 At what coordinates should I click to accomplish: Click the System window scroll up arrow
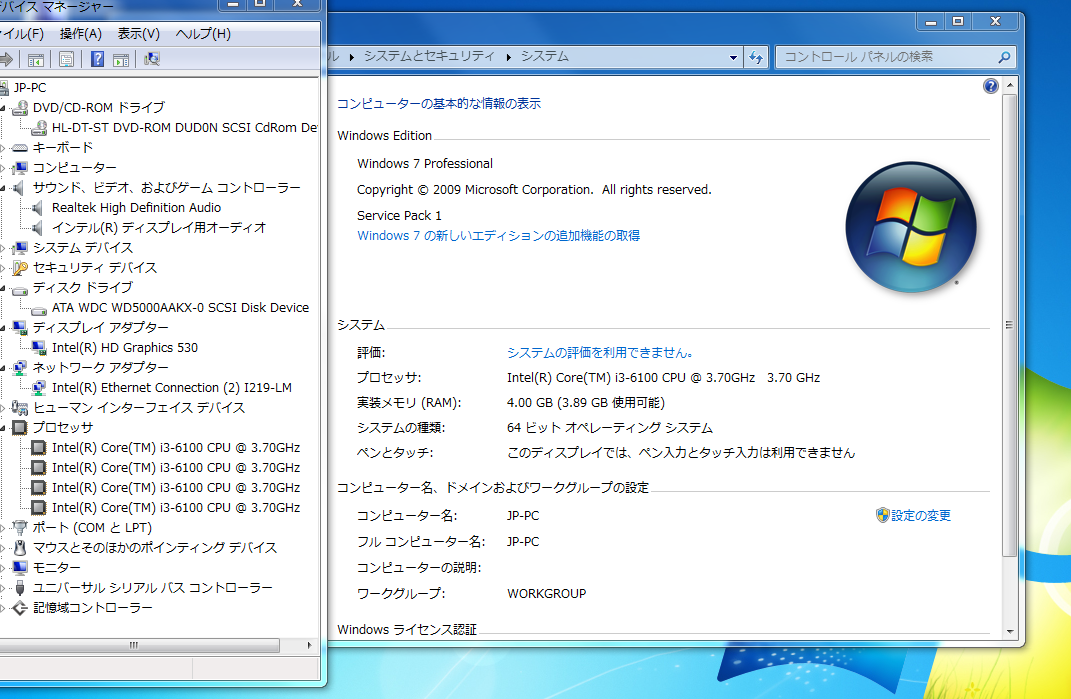coord(1009,86)
